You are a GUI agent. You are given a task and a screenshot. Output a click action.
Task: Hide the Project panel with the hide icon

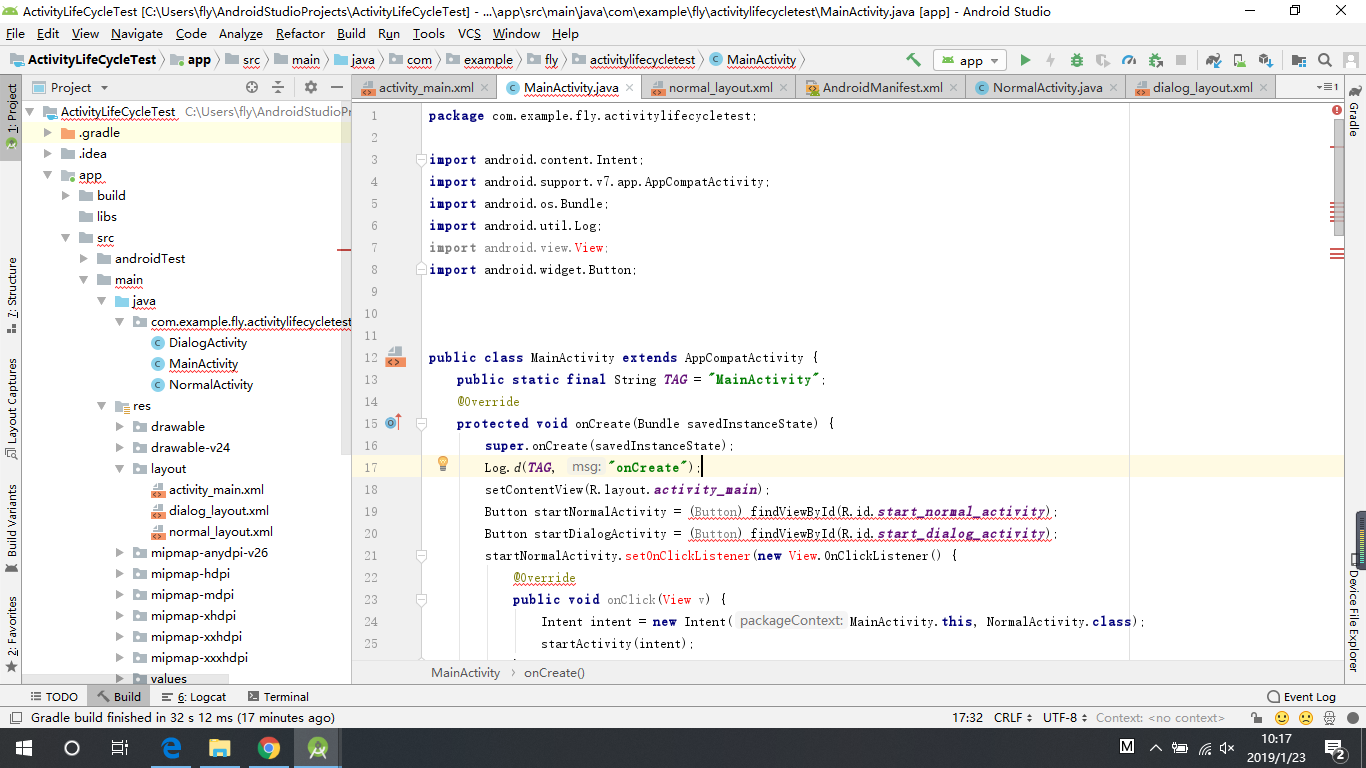[x=337, y=87]
